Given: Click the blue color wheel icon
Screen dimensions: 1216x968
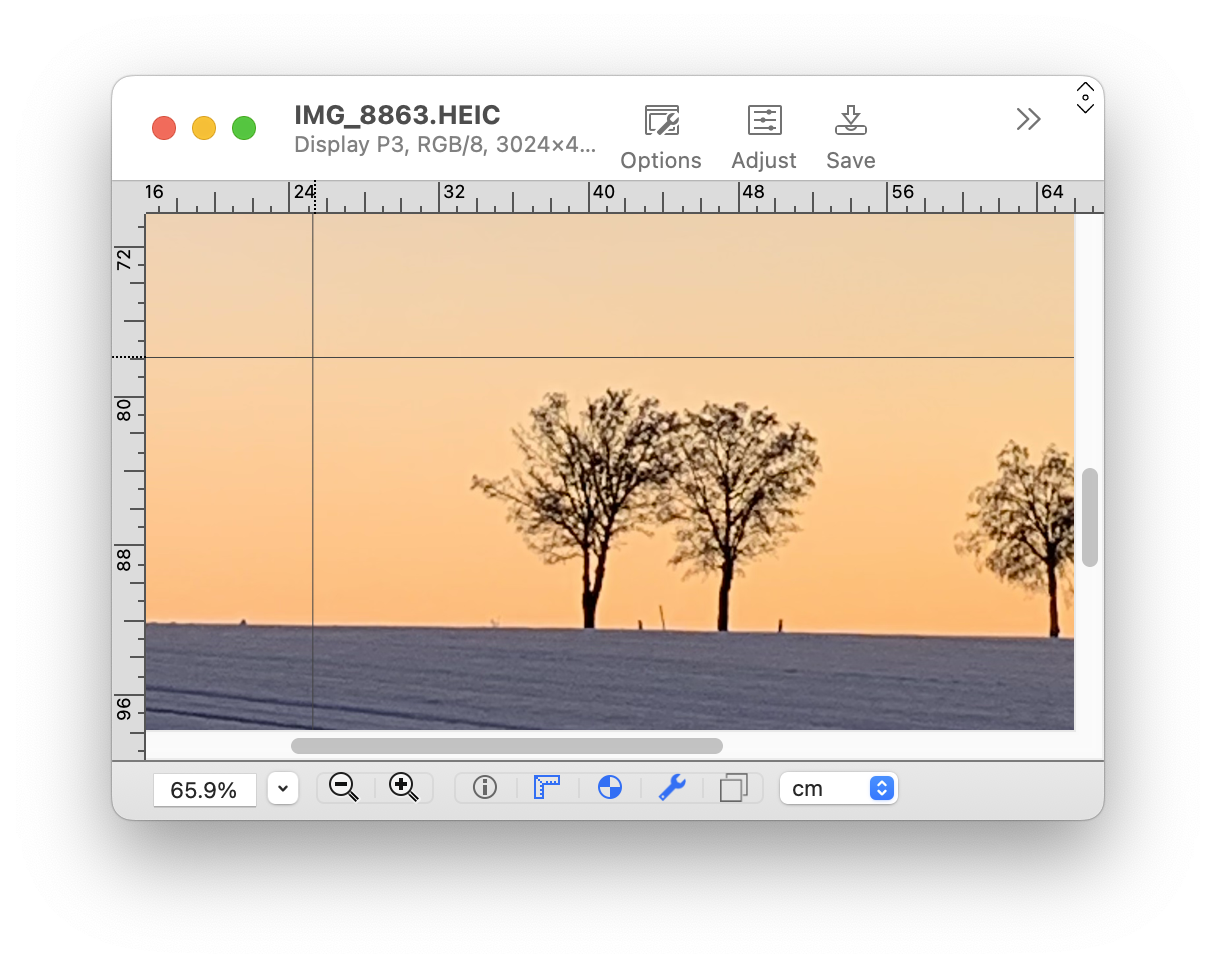Looking at the screenshot, I should click(609, 788).
